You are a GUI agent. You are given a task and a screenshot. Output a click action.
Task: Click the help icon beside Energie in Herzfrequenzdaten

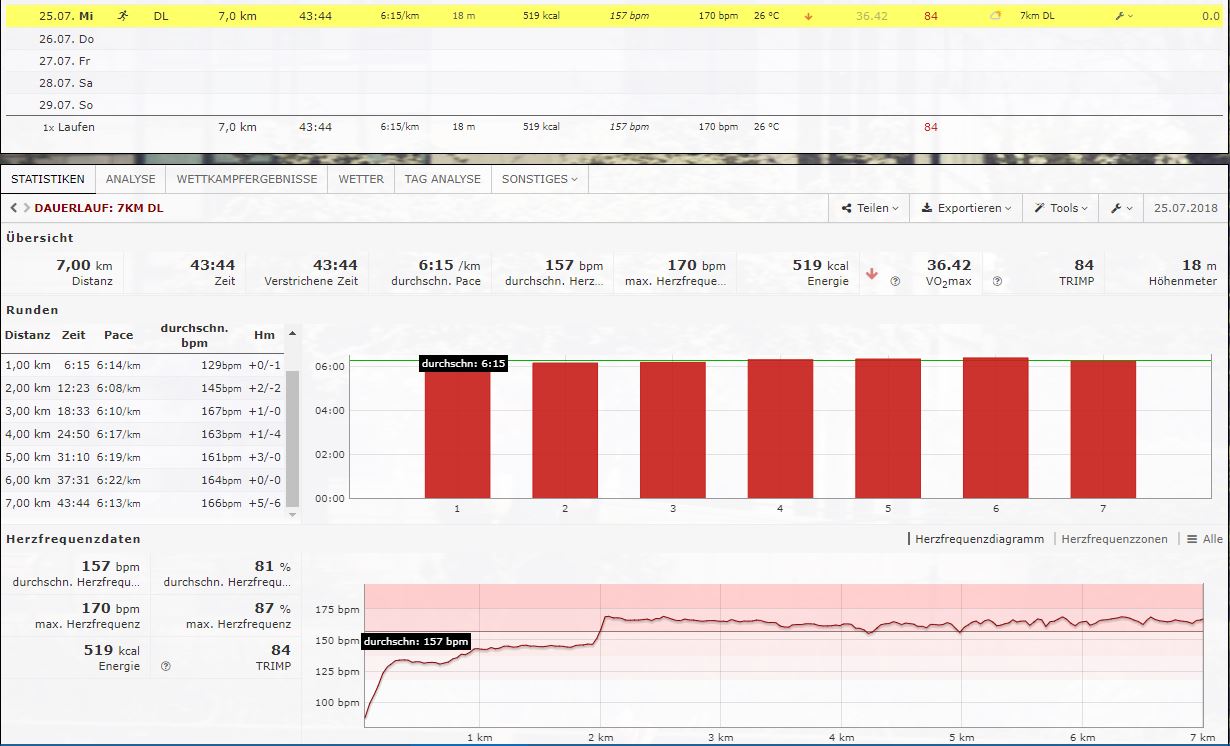coord(165,666)
